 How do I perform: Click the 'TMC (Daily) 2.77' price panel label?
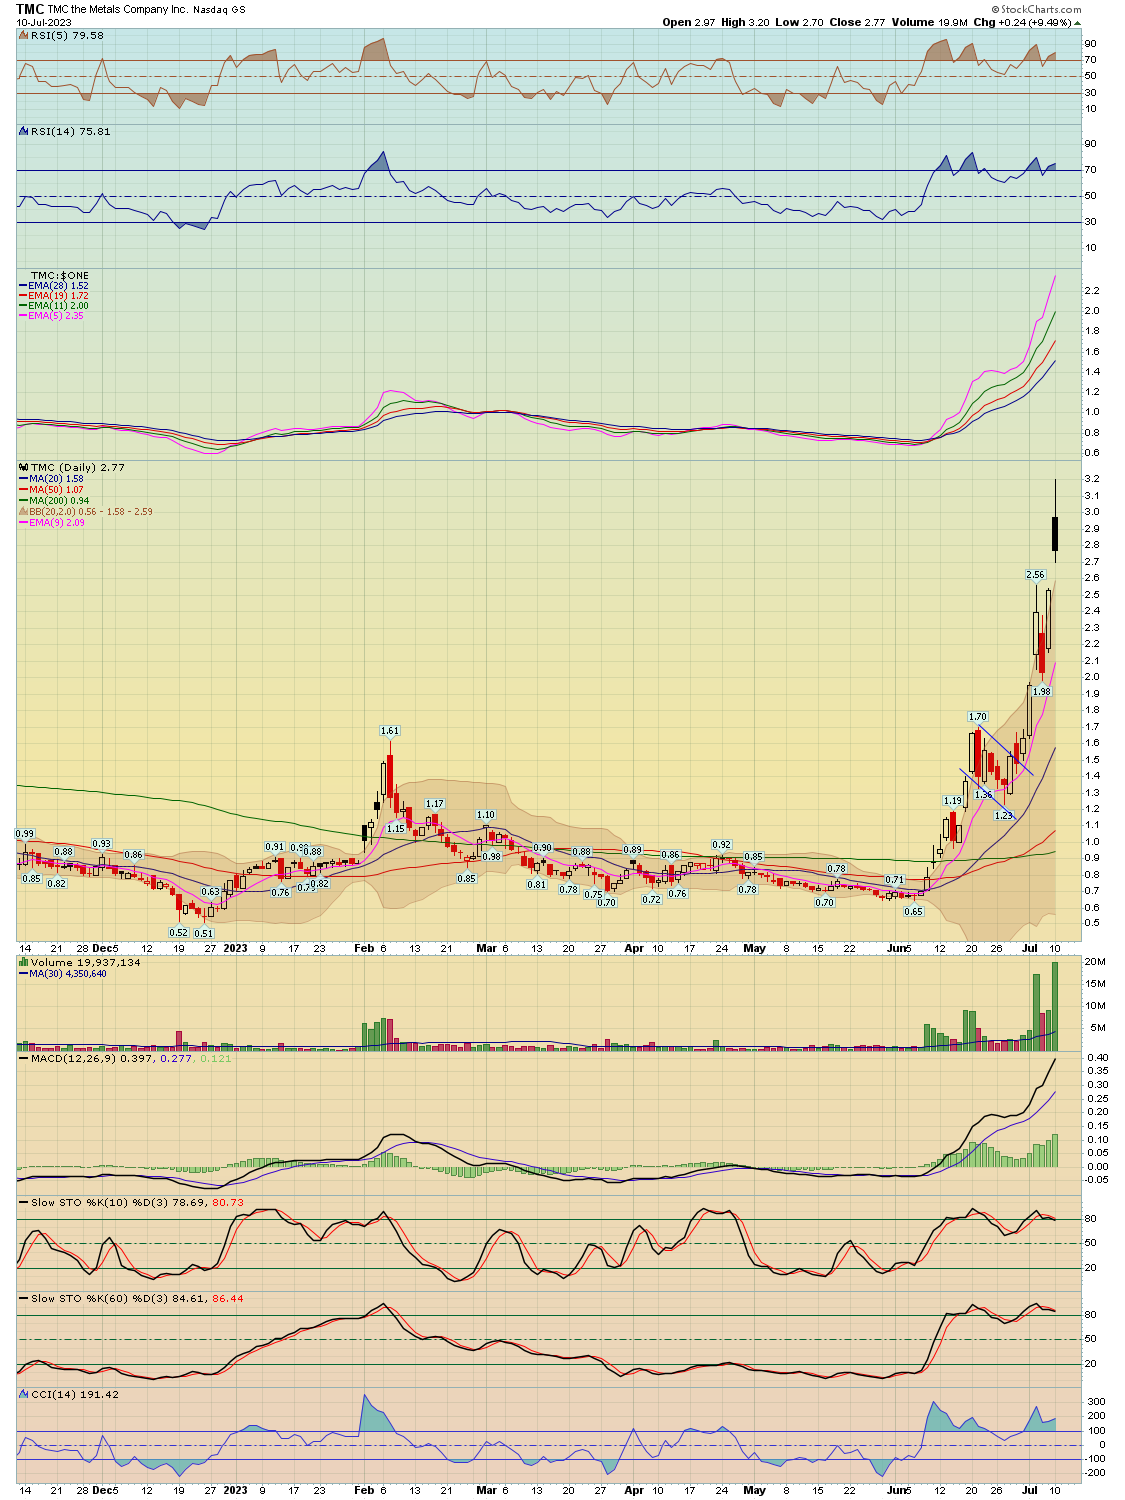click(78, 467)
